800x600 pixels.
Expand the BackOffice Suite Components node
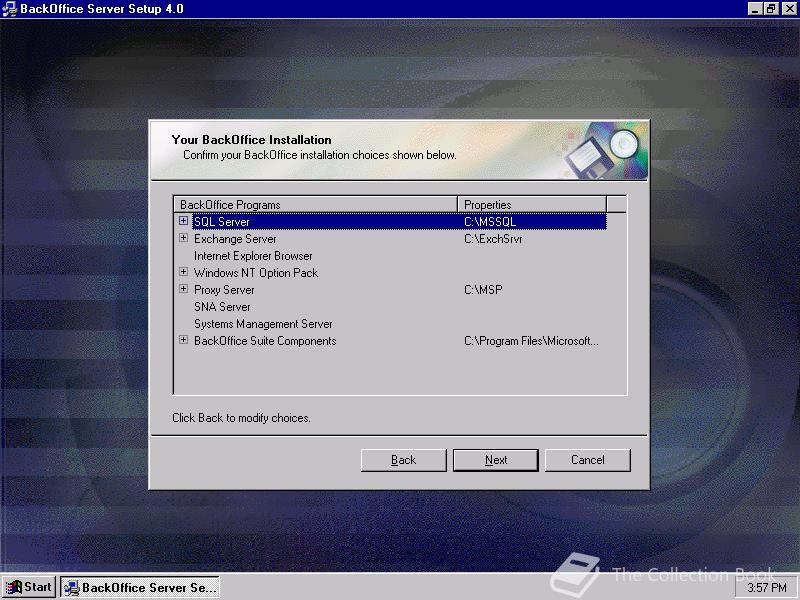coord(183,340)
